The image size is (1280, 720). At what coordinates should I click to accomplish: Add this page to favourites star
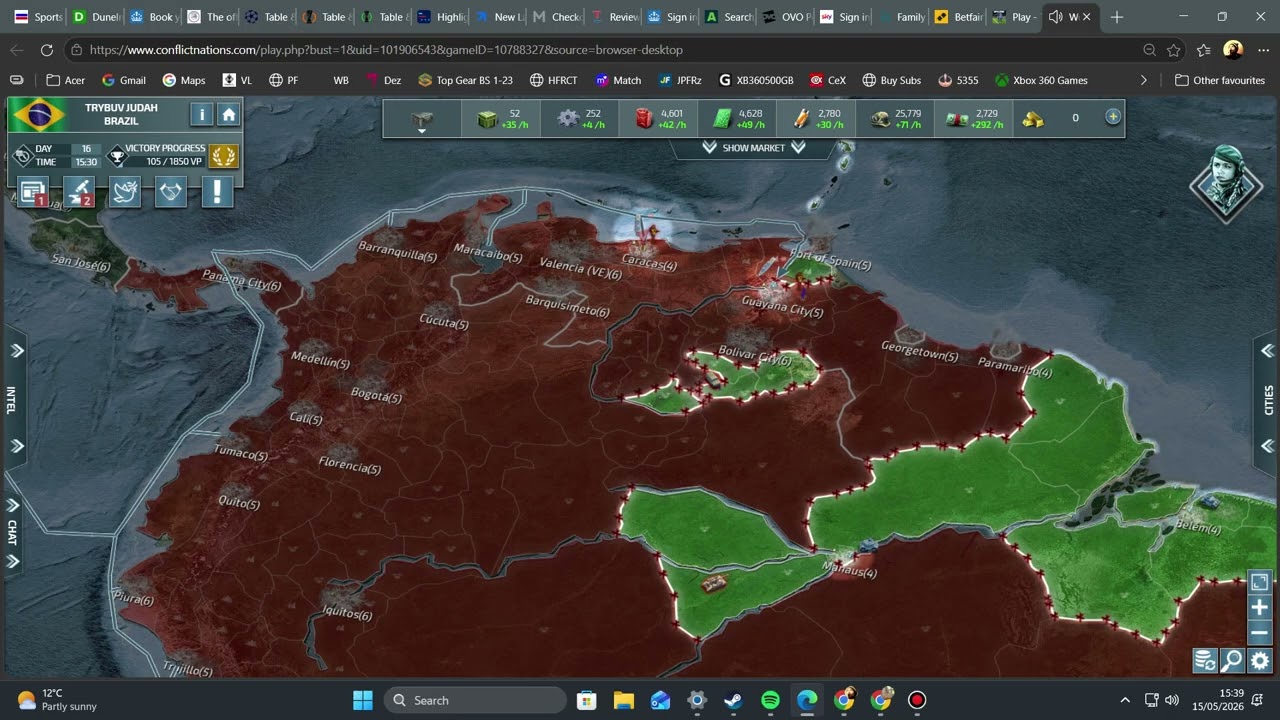[1174, 50]
